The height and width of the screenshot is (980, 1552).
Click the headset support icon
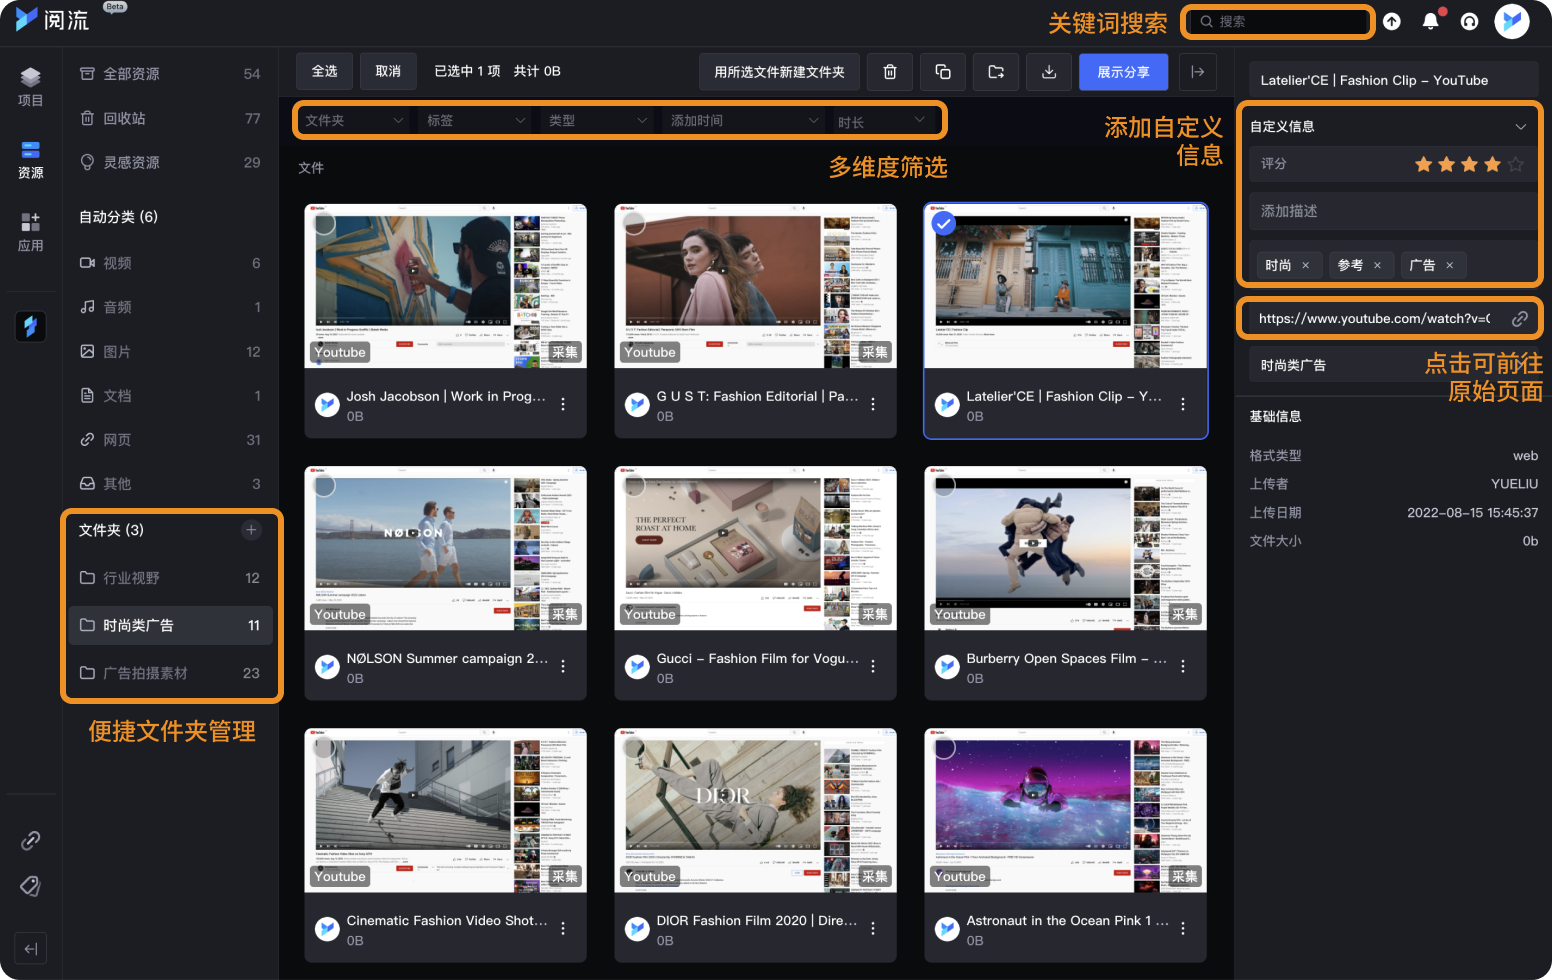point(1470,21)
